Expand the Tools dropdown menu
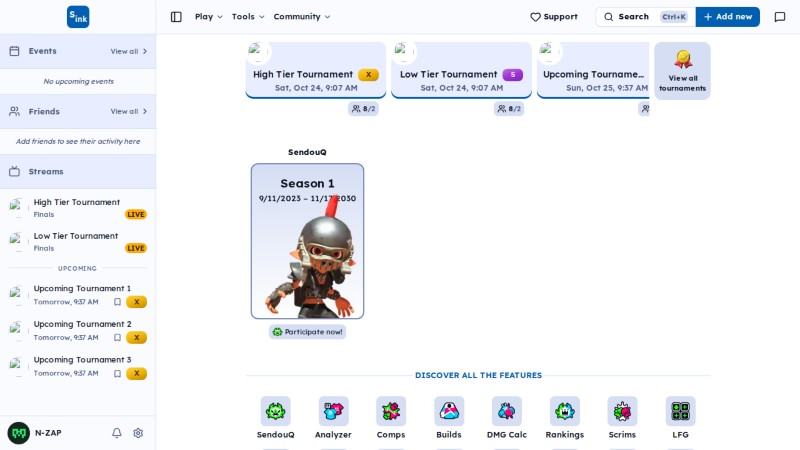Screen dimensions: 800x450 248,17
